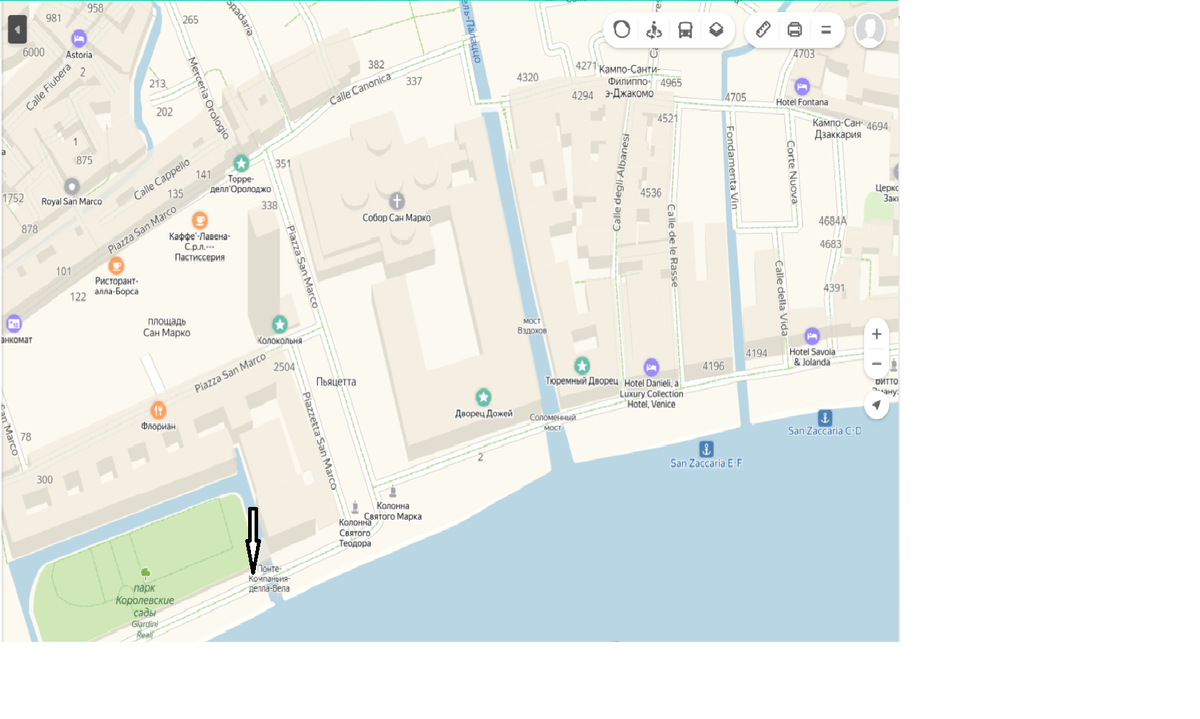Open street panoramas with the pedestrian icon
This screenshot has width=1200, height=719.
click(x=654, y=30)
